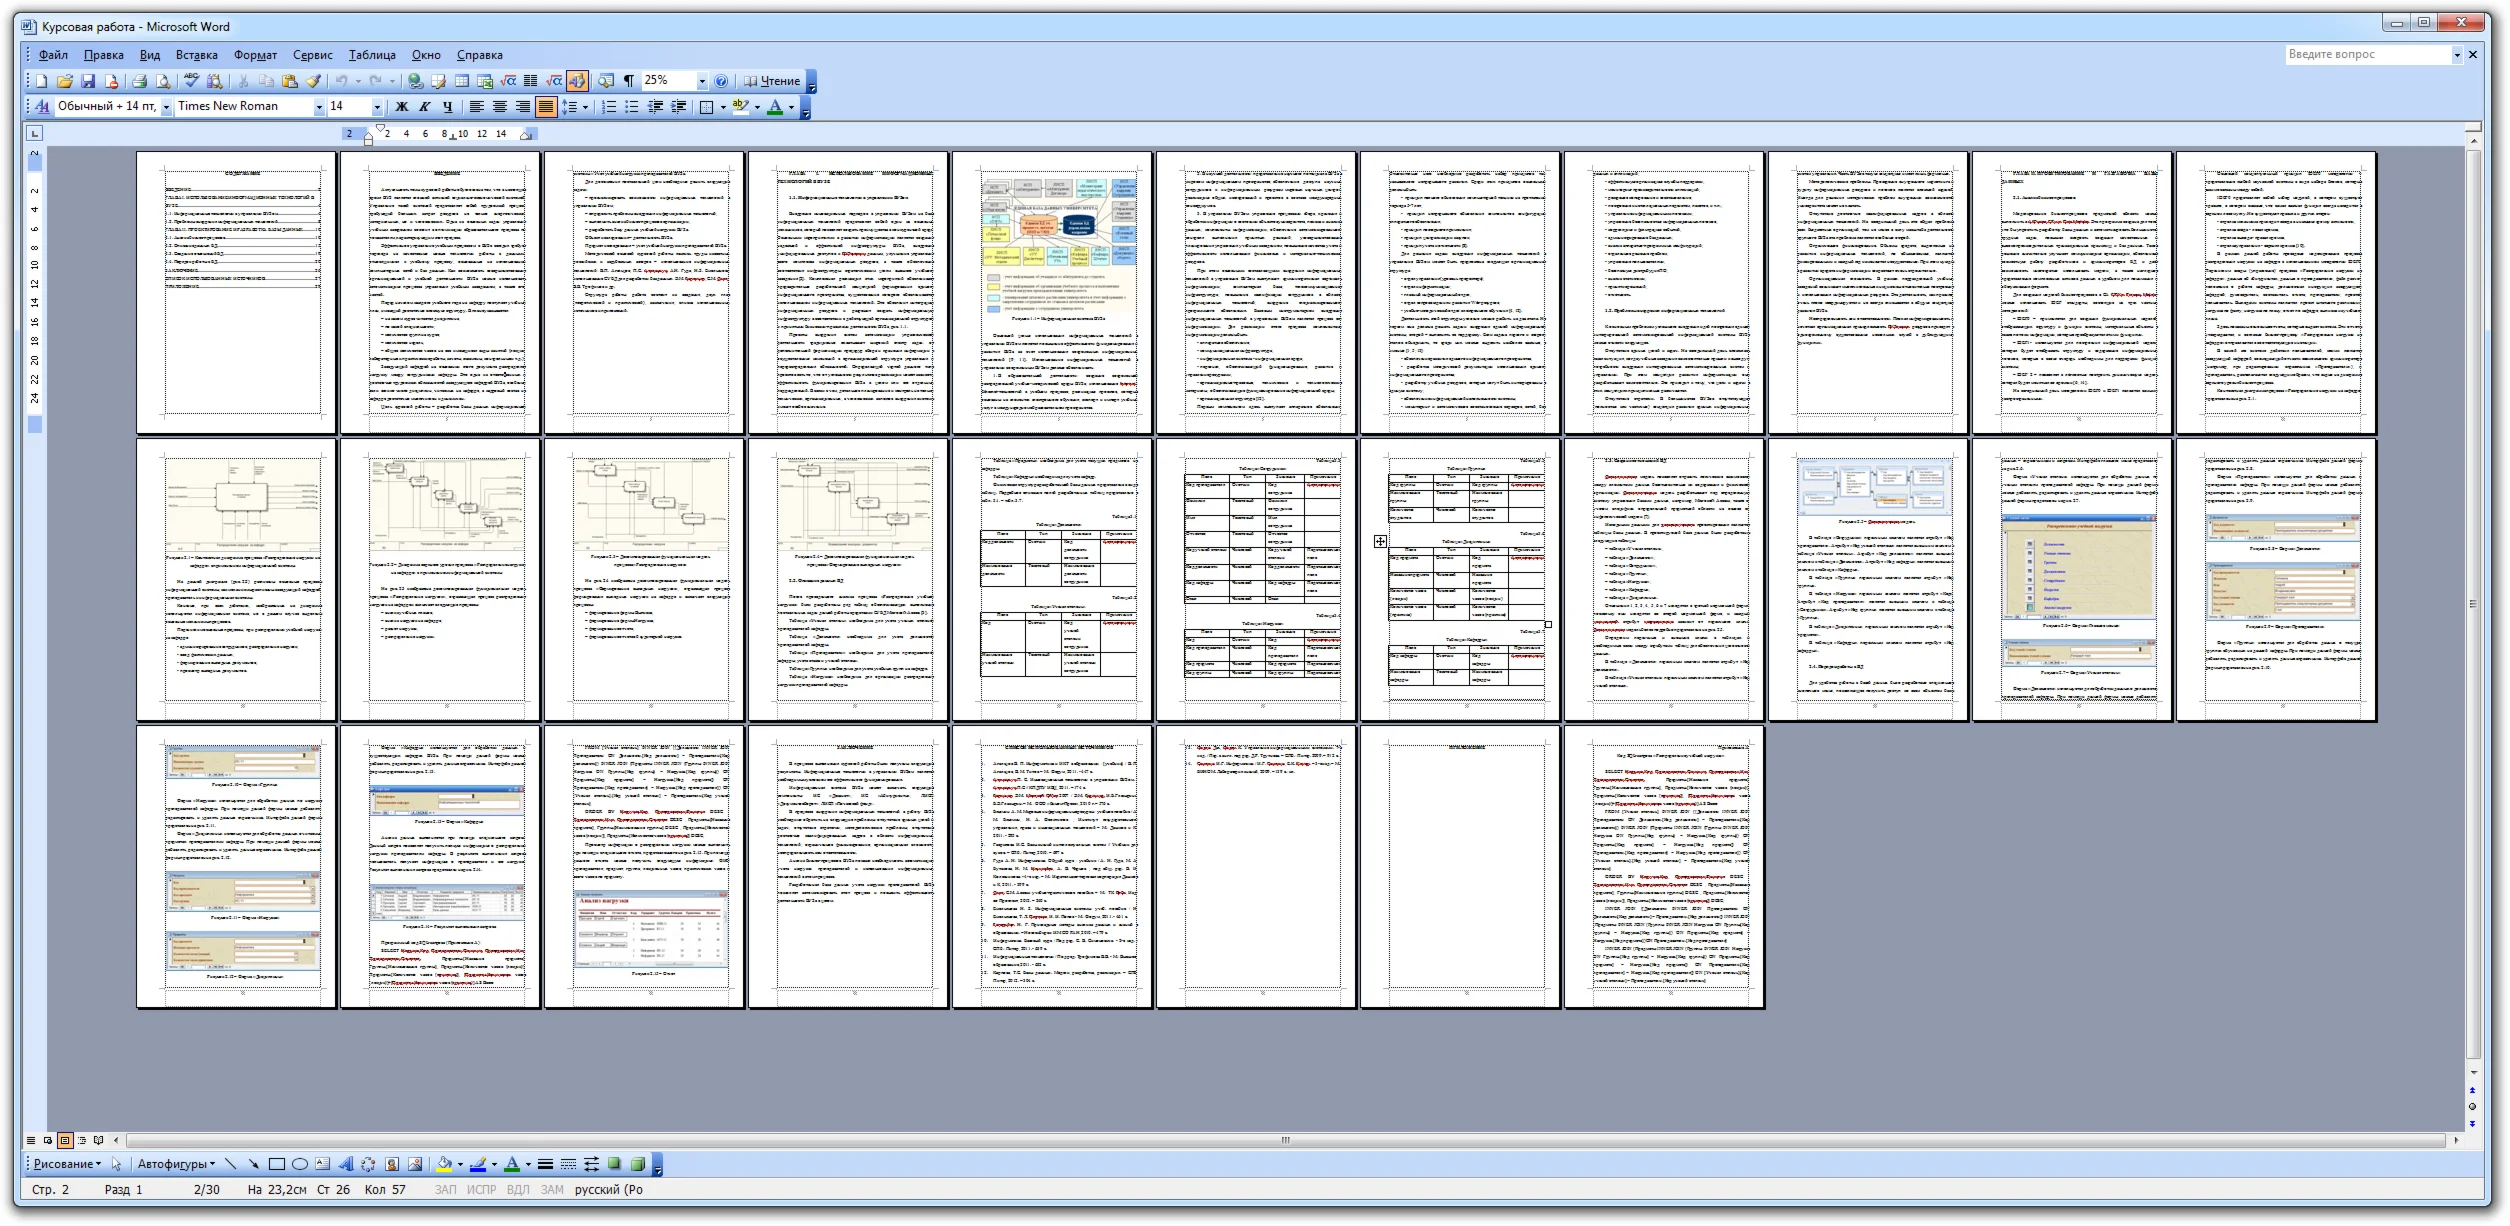Insert WordArt from Drawing toolbar
Image resolution: width=2510 pixels, height=1226 pixels.
345,1164
